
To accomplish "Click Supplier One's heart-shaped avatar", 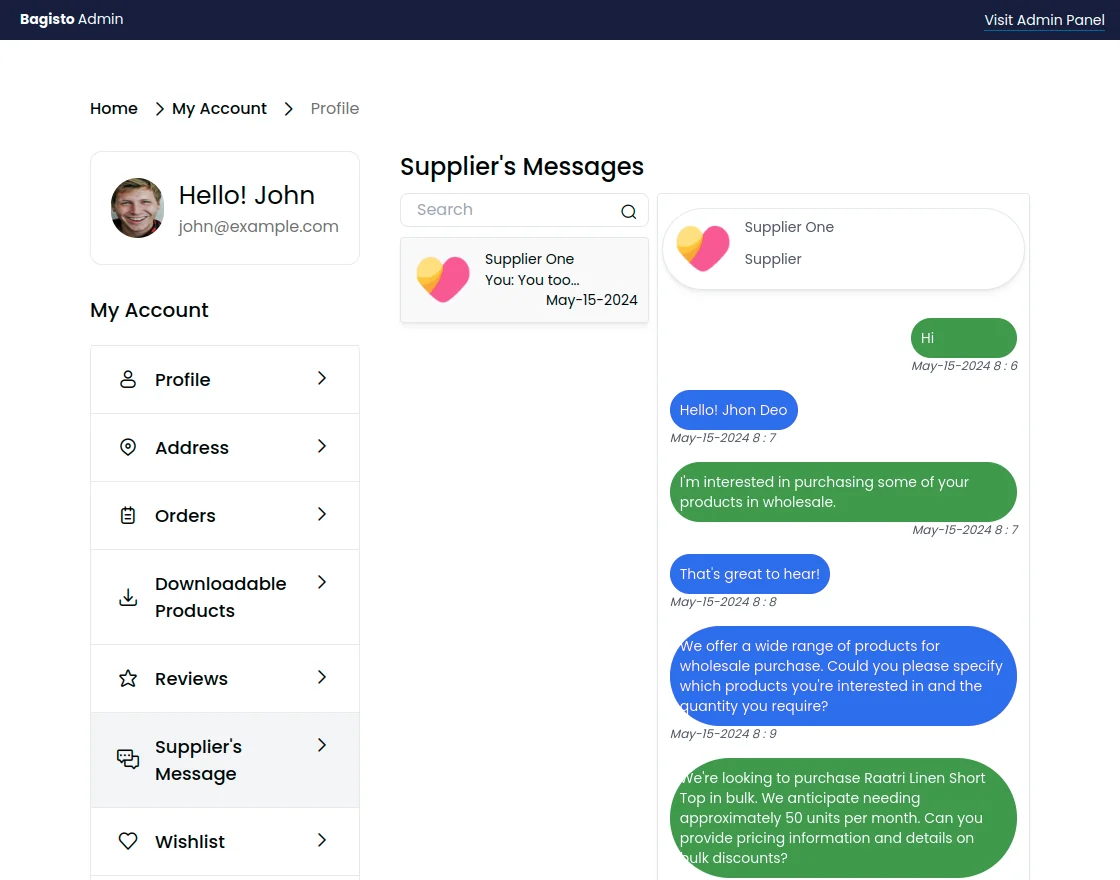I will (x=443, y=279).
